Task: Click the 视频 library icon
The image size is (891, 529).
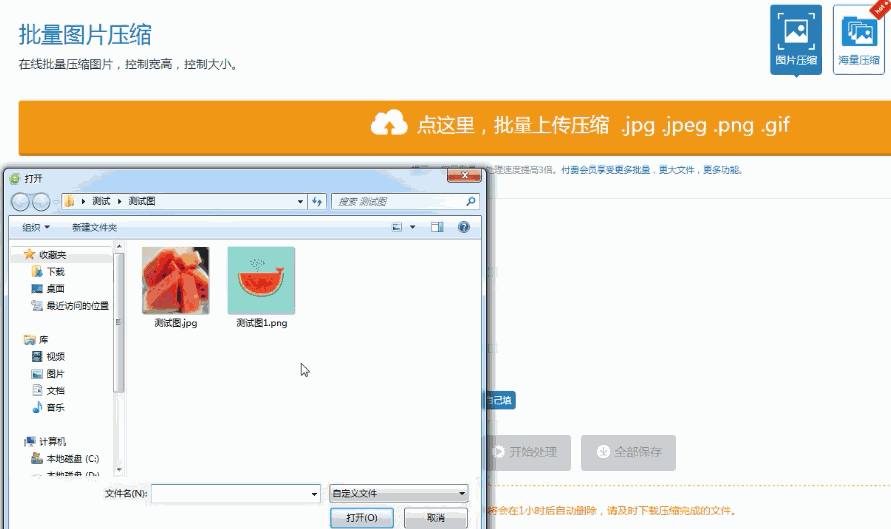Action: [x=37, y=356]
